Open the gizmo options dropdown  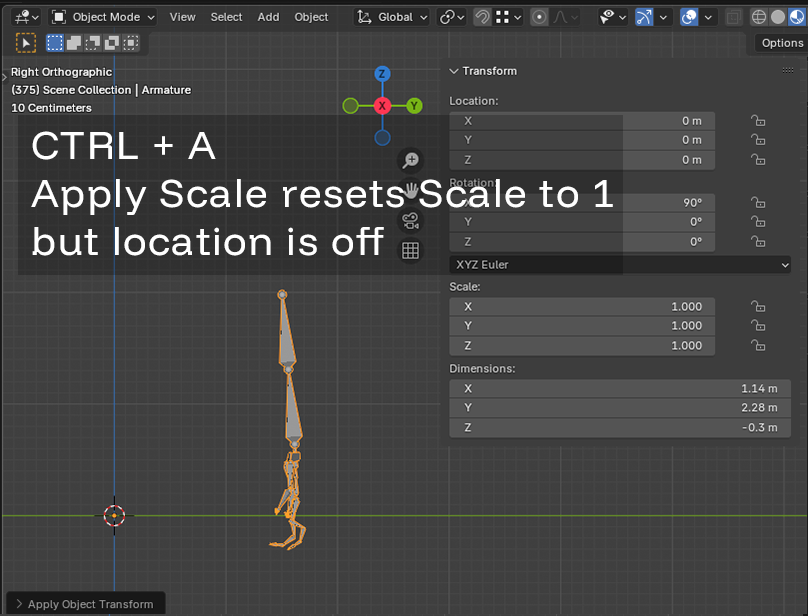click(663, 18)
